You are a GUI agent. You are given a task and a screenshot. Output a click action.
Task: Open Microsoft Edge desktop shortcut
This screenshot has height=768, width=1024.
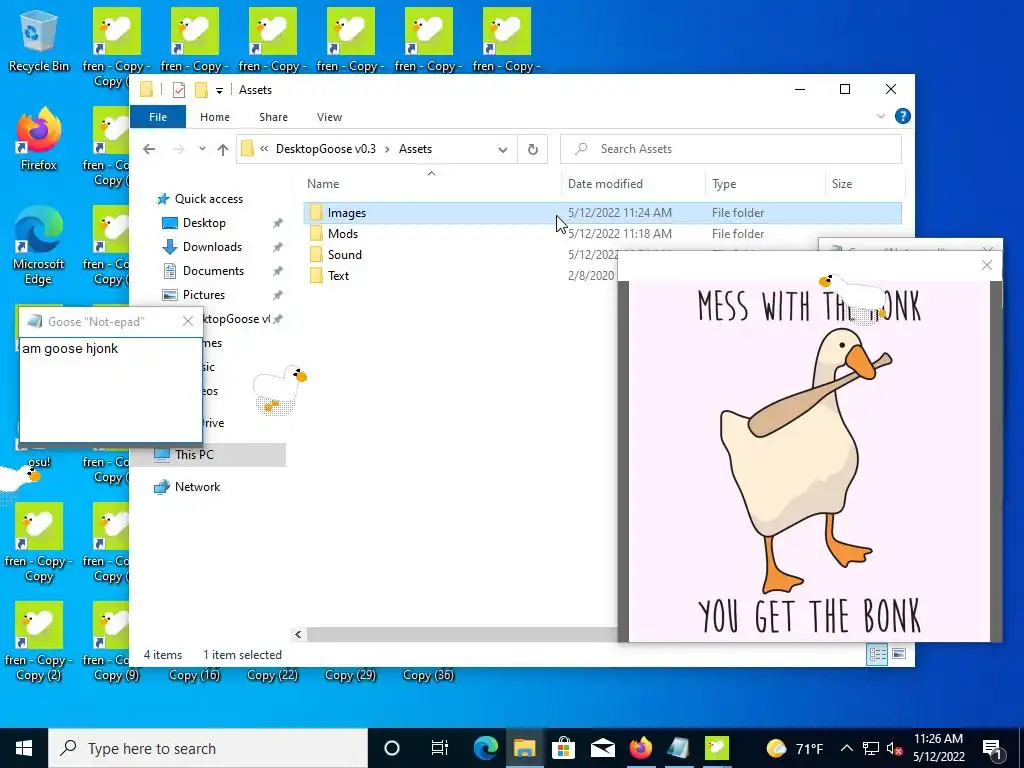tap(39, 246)
